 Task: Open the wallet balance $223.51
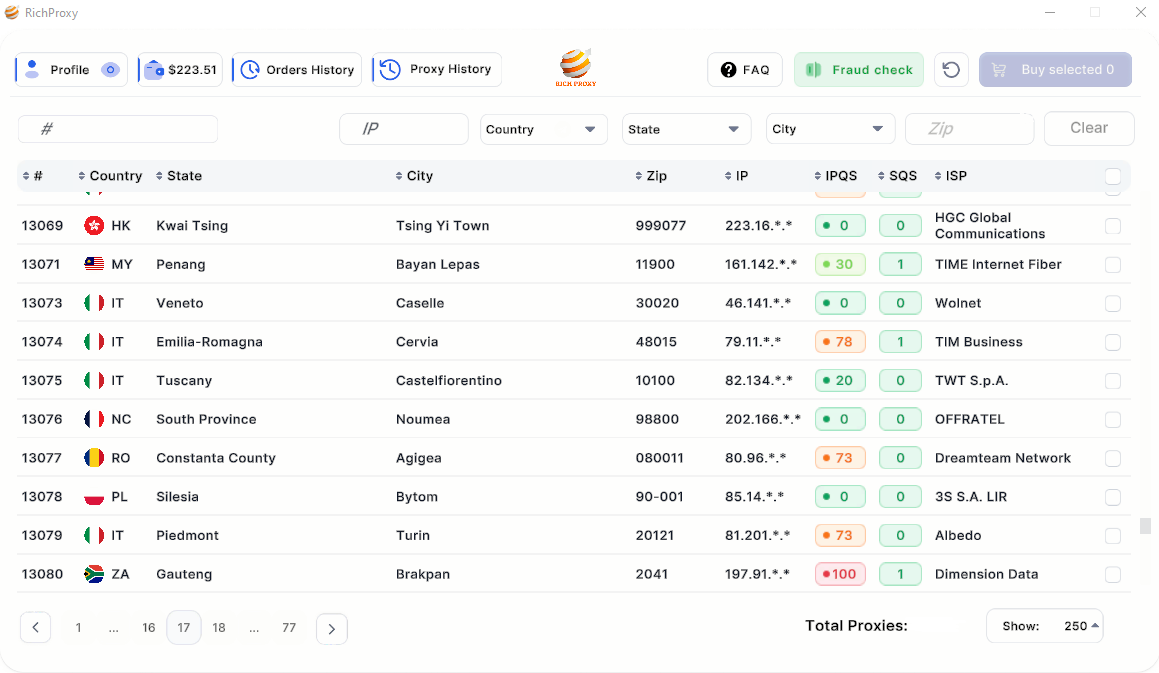tap(181, 70)
